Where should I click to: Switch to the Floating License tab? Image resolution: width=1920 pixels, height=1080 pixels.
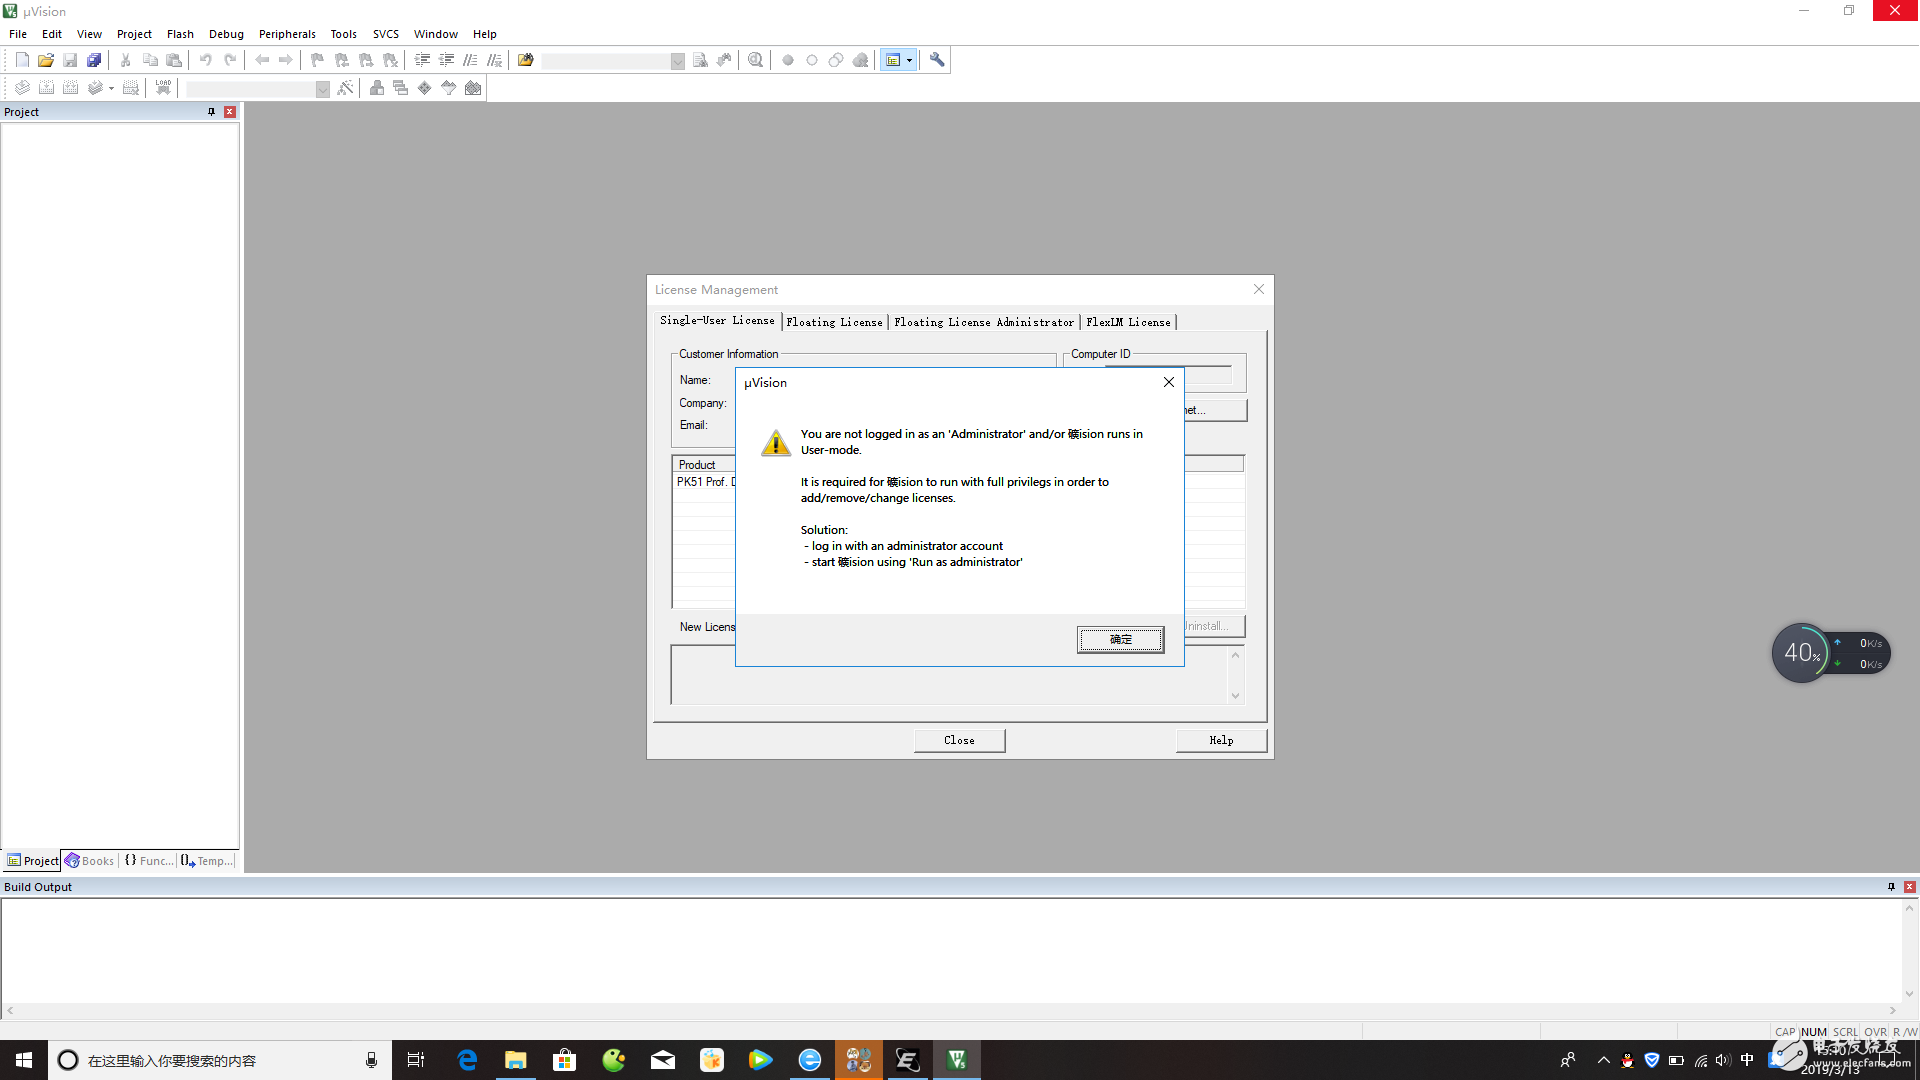834,322
